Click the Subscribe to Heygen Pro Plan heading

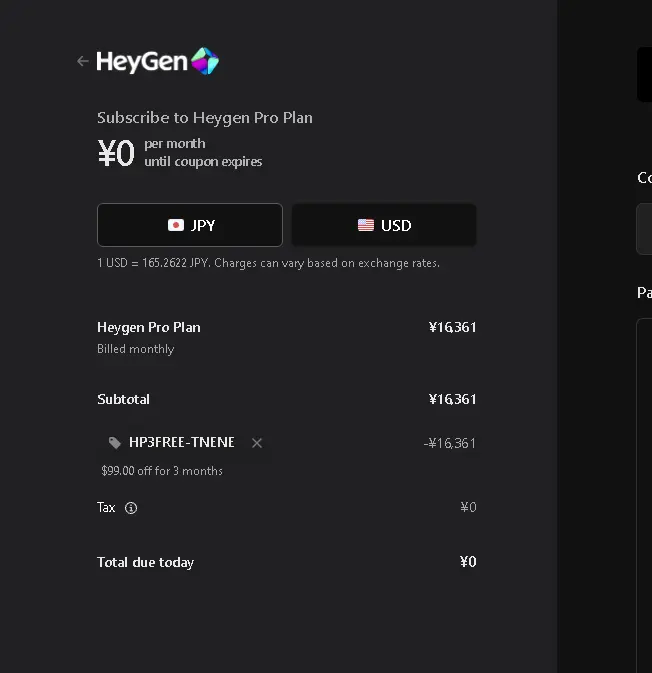click(205, 118)
